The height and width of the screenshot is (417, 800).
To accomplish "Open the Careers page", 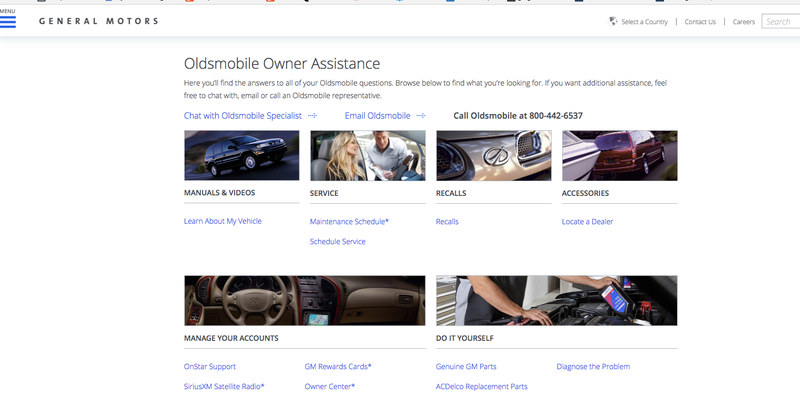I will 743,22.
